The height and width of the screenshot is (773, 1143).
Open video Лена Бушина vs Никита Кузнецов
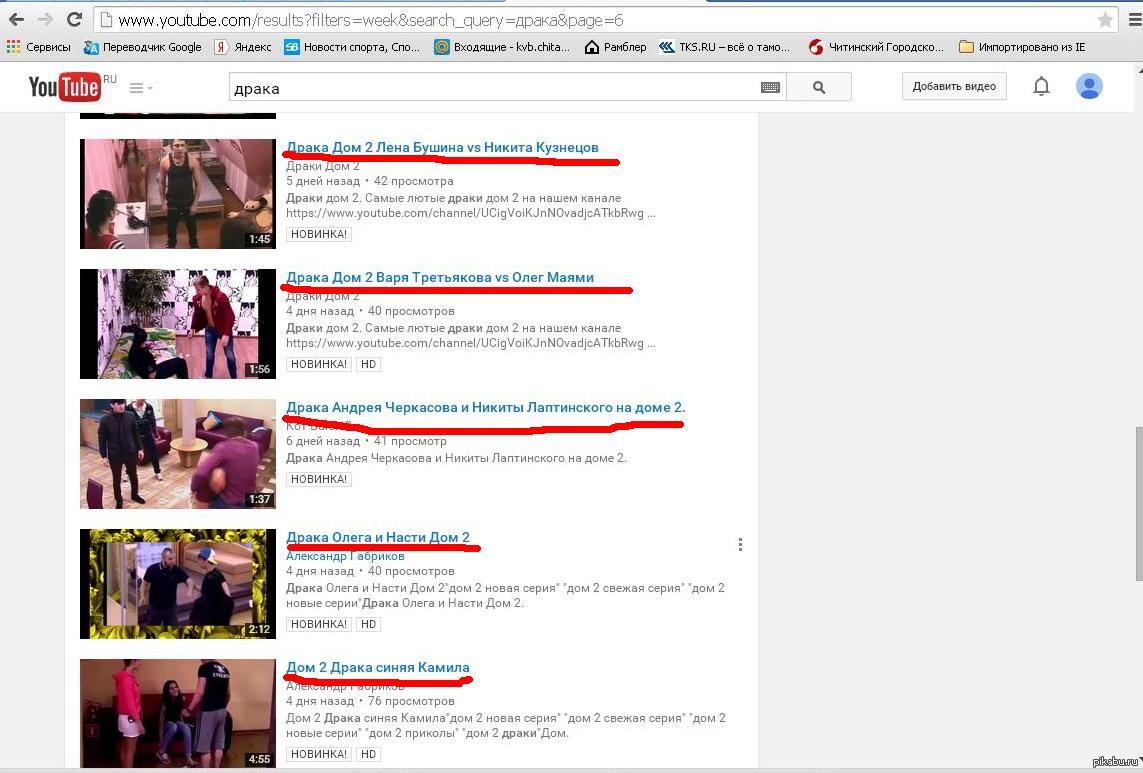(x=442, y=147)
